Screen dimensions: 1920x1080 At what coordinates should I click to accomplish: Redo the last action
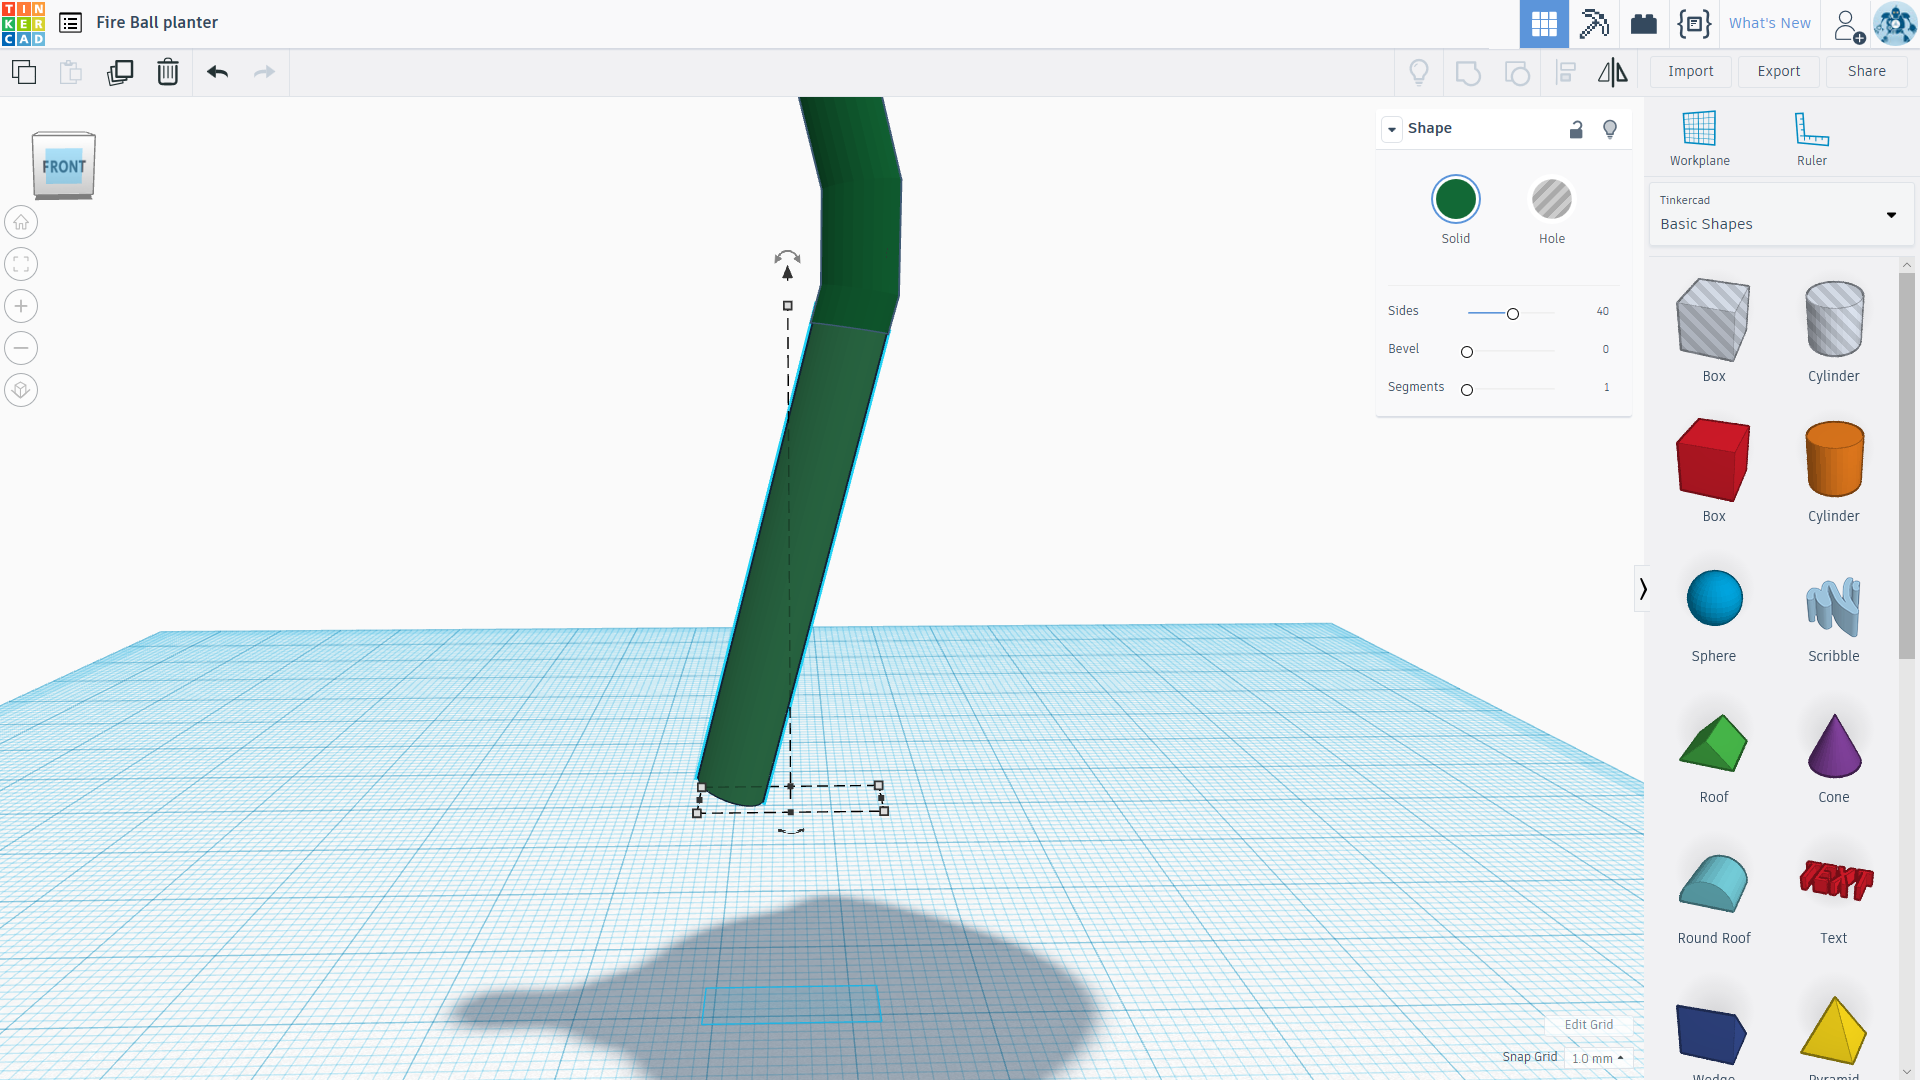click(x=264, y=72)
